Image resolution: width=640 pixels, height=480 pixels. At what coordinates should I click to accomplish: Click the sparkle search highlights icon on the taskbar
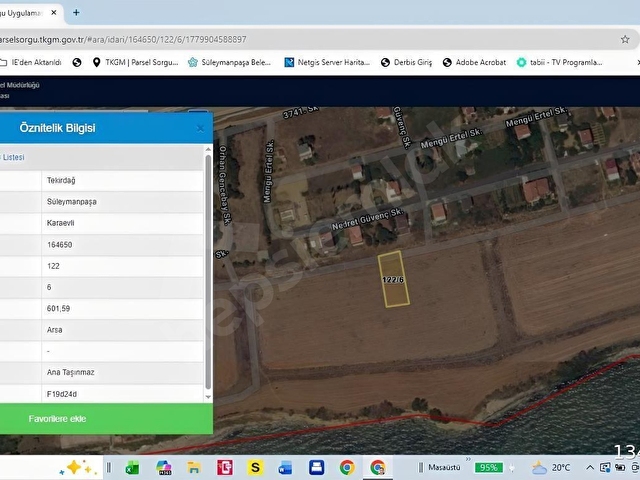[80, 468]
